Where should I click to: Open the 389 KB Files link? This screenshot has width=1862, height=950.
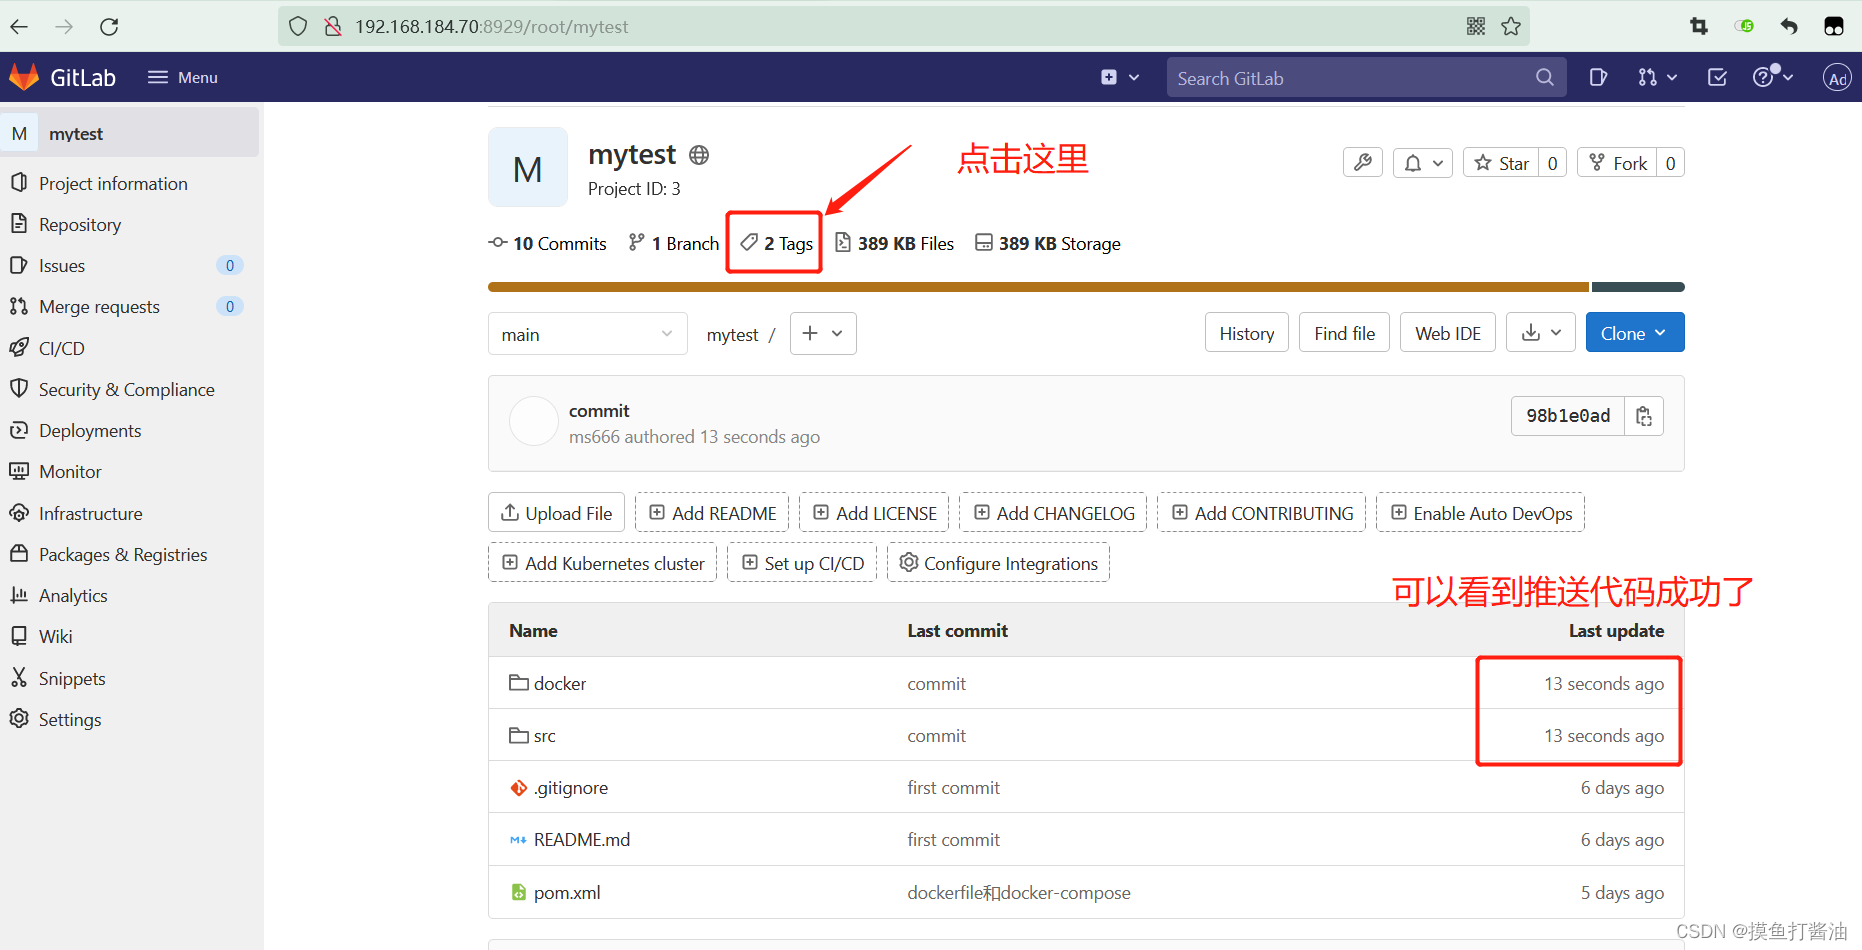tap(894, 243)
